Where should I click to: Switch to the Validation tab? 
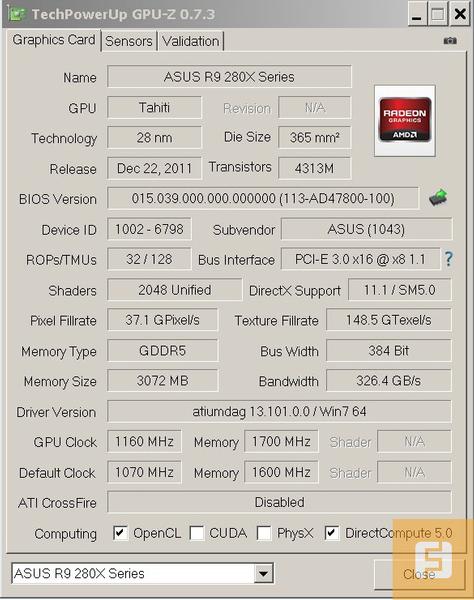(191, 41)
